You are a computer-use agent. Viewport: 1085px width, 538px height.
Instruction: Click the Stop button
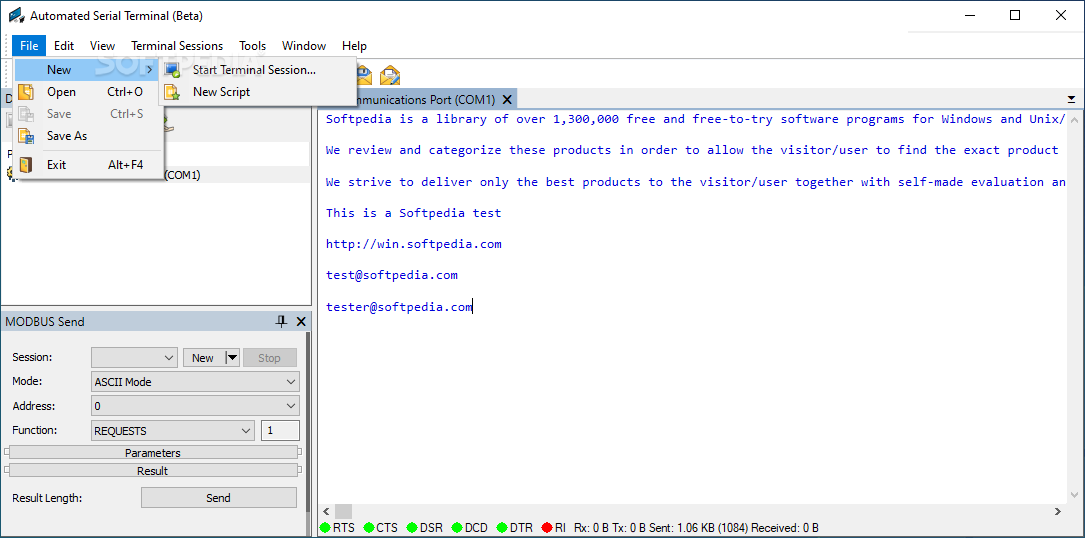pos(269,357)
